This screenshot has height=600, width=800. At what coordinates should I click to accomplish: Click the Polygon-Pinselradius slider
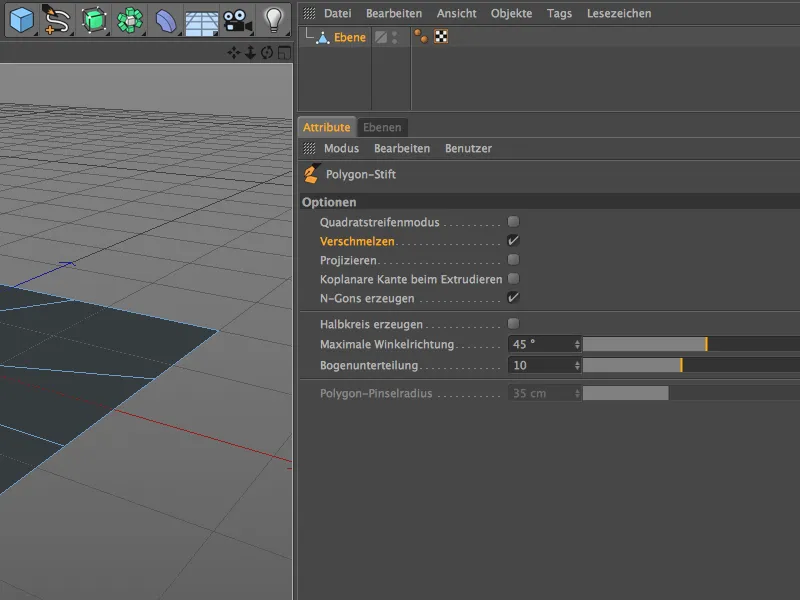pyautogui.click(x=691, y=393)
